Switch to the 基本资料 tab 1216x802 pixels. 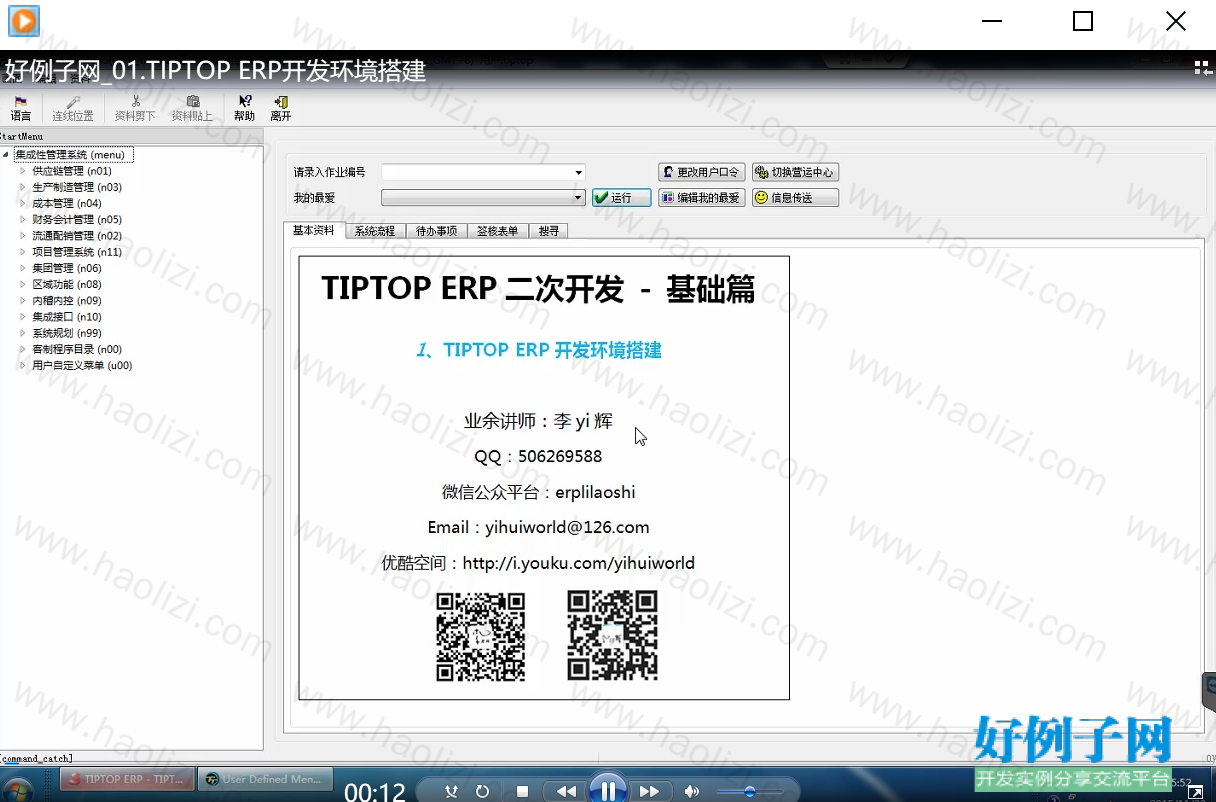tap(314, 230)
